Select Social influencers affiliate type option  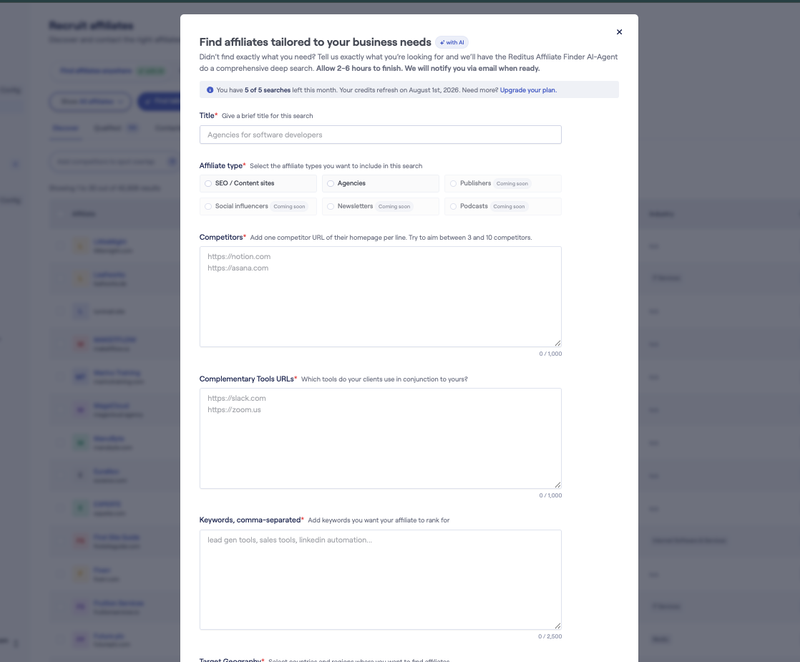pyautogui.click(x=258, y=207)
